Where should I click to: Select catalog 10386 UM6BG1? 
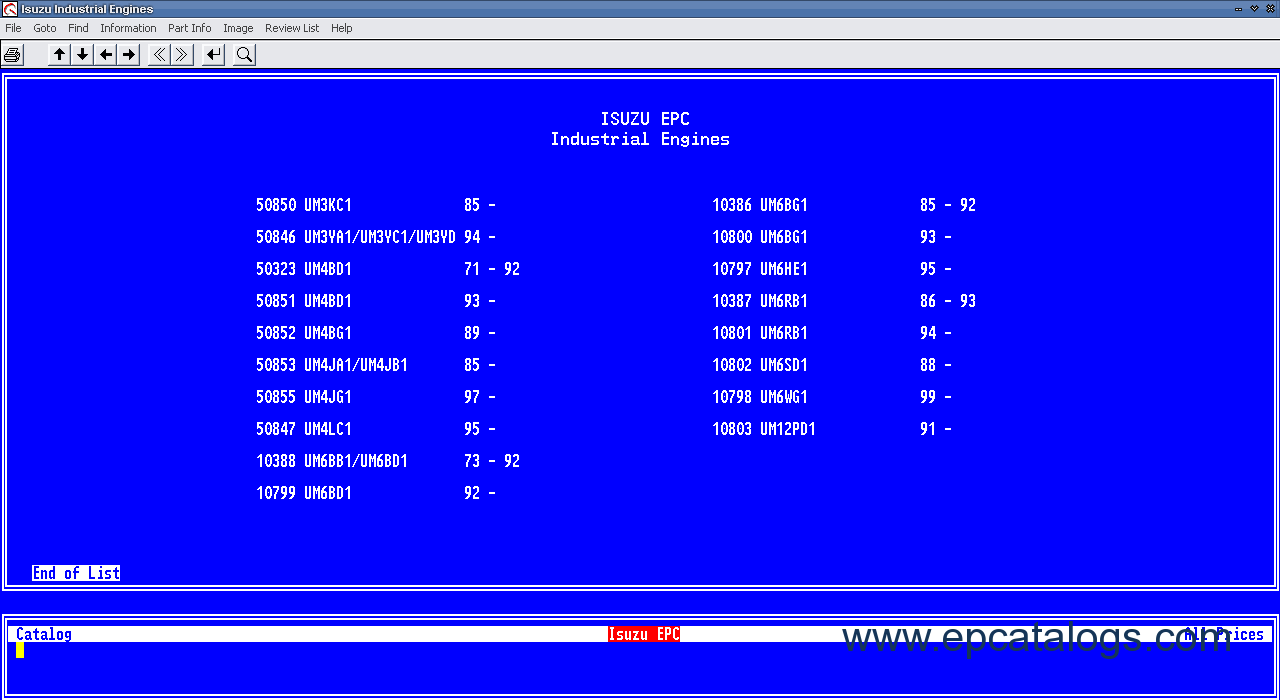click(x=844, y=205)
